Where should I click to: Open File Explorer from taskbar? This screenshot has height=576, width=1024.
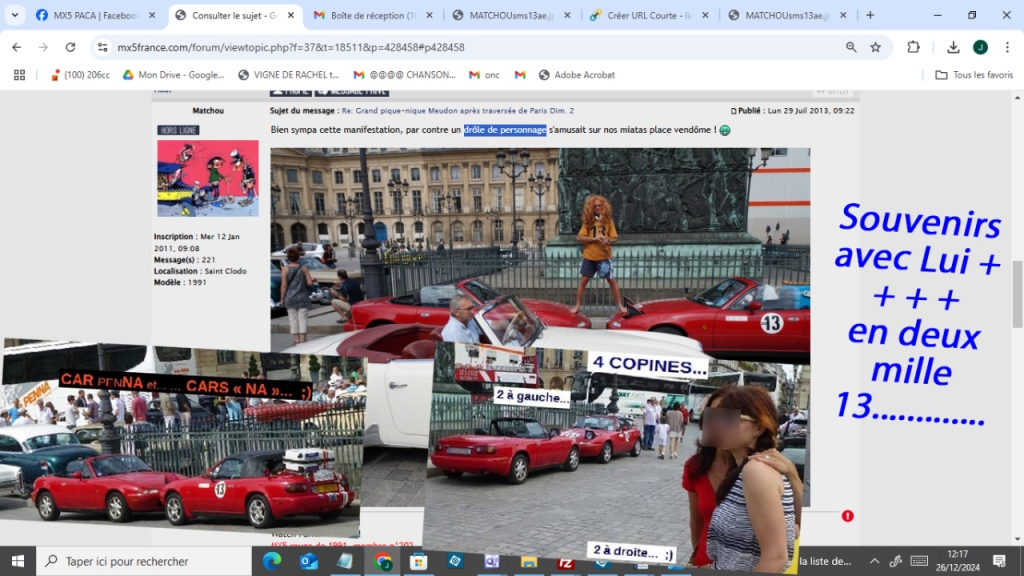click(529, 561)
